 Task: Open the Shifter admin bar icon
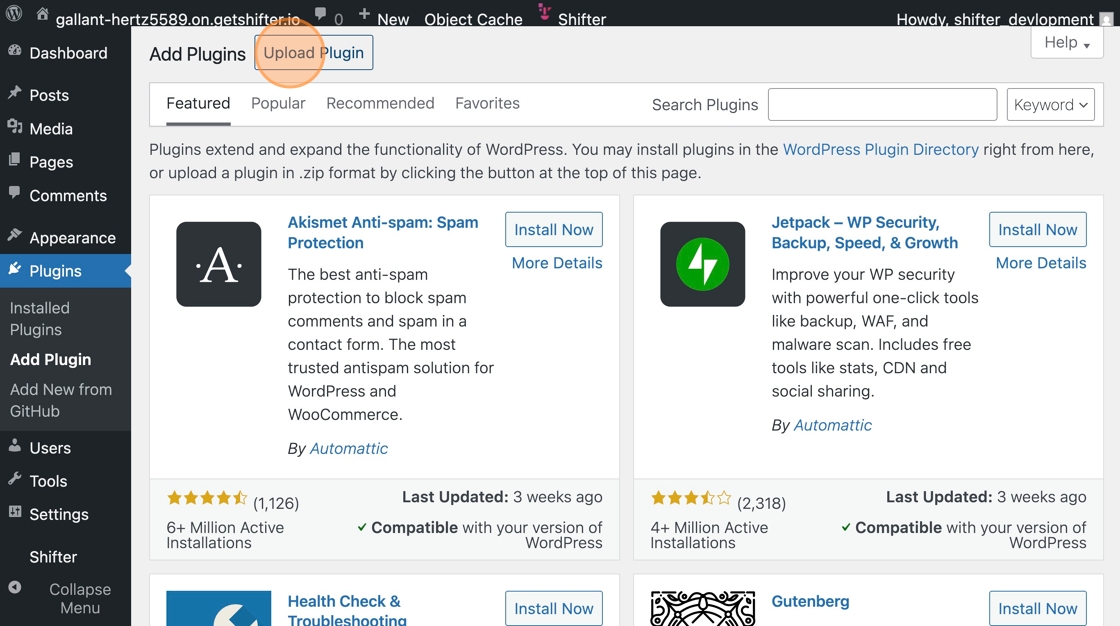tap(545, 12)
